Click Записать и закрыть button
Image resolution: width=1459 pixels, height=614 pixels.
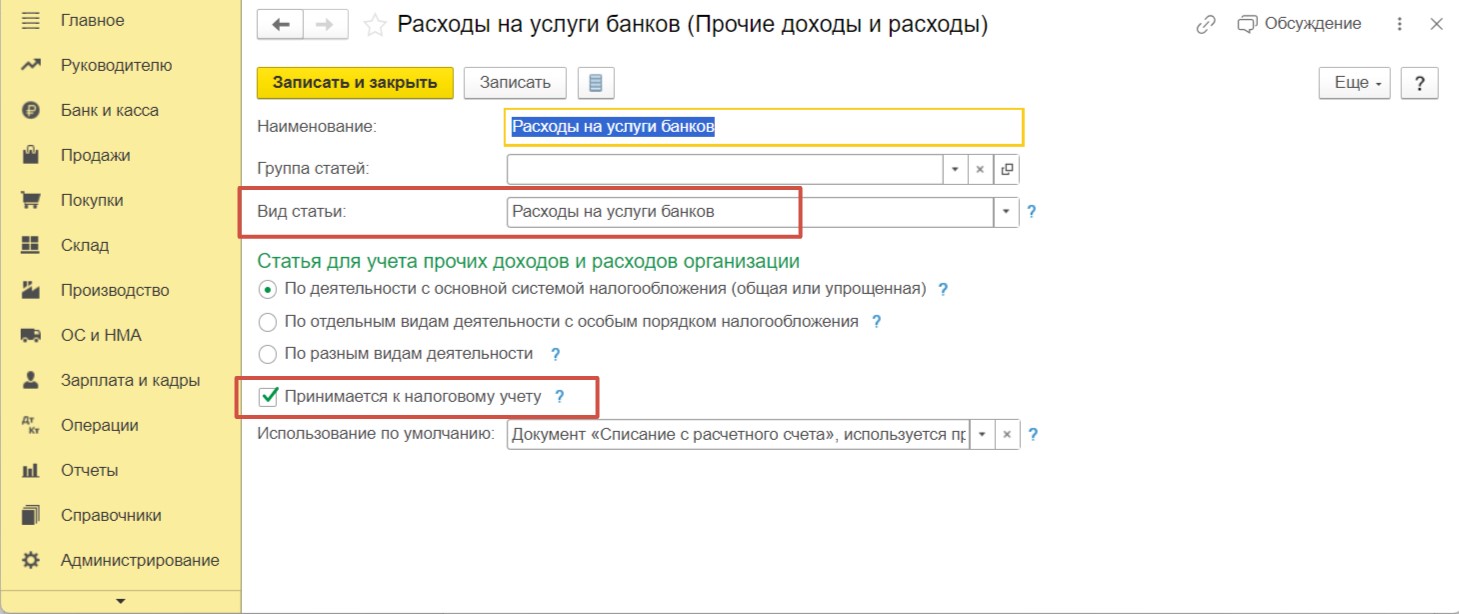[355, 83]
